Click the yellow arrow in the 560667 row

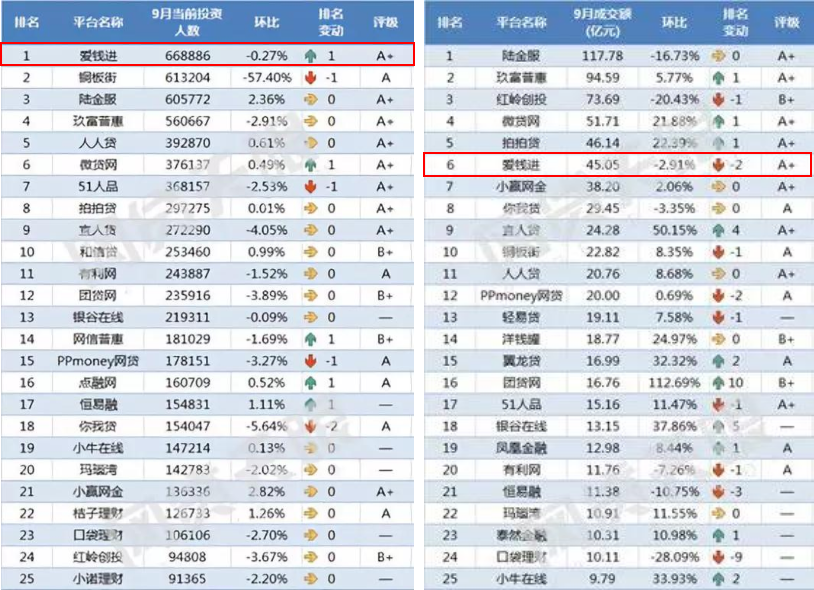tap(310, 121)
